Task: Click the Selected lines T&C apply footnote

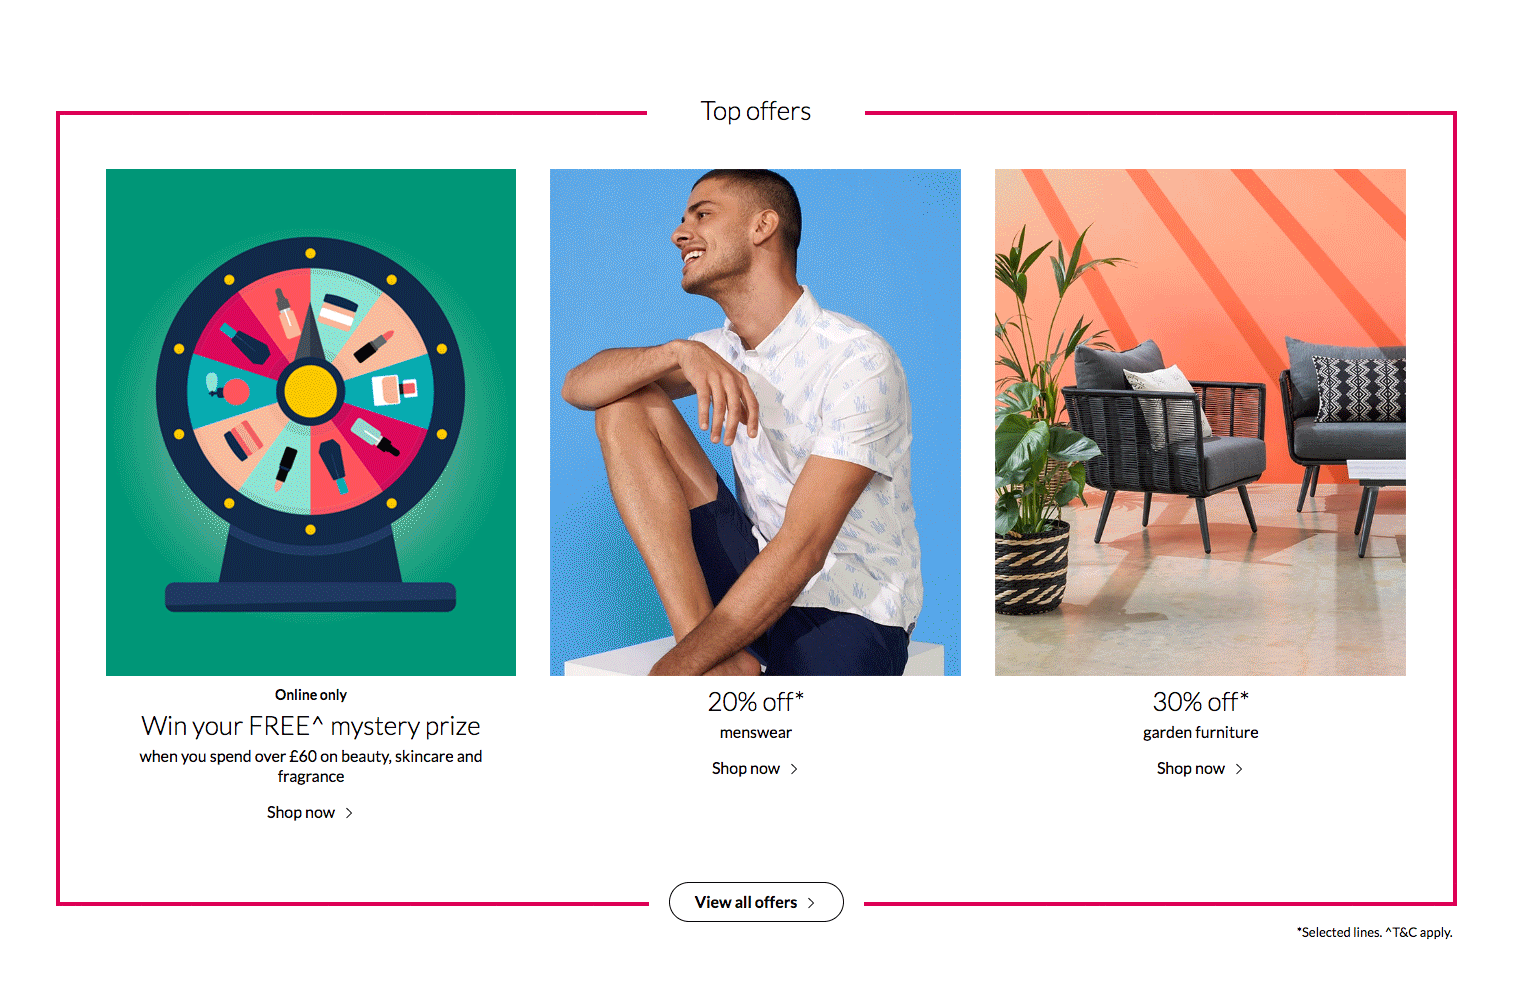Action: [x=1375, y=933]
